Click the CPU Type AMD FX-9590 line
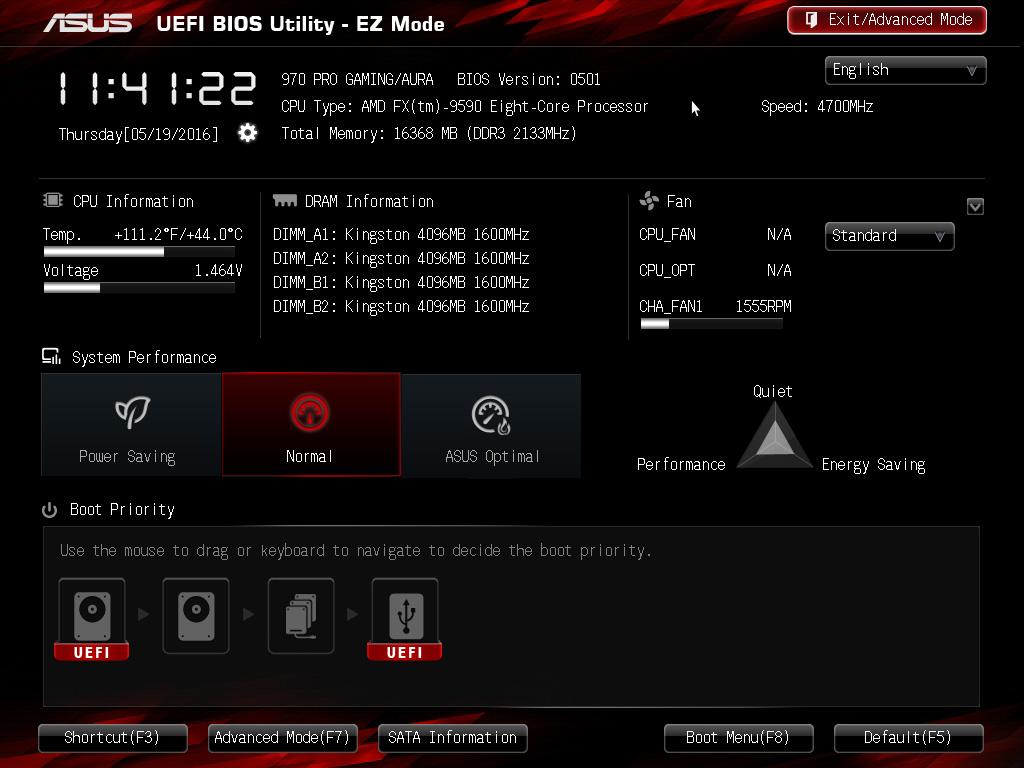Screen dimensions: 1024x768 pos(464,106)
